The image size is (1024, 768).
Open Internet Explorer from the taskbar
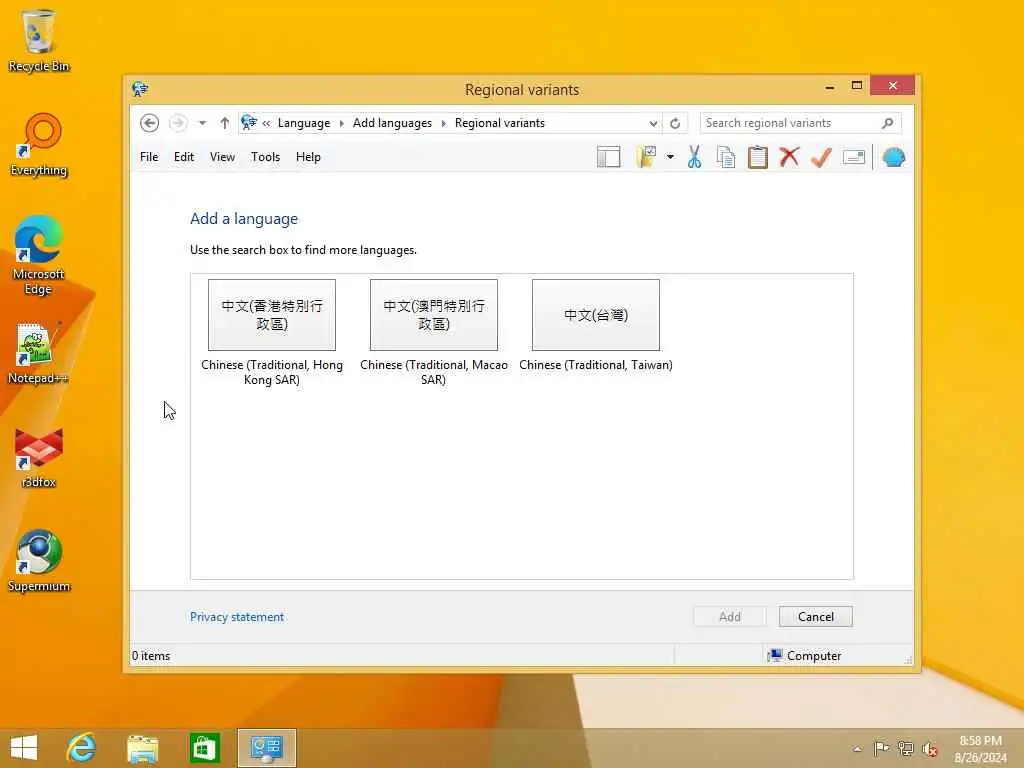click(82, 748)
